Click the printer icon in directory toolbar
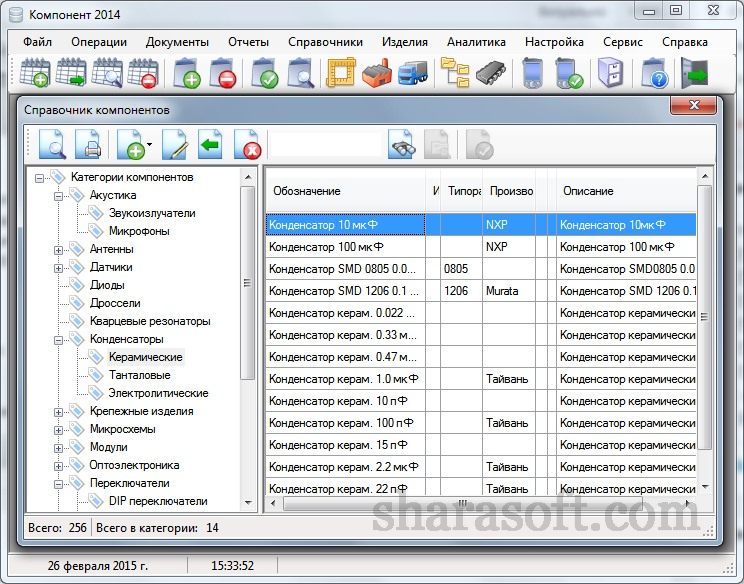The height and width of the screenshot is (584, 744). (x=88, y=144)
